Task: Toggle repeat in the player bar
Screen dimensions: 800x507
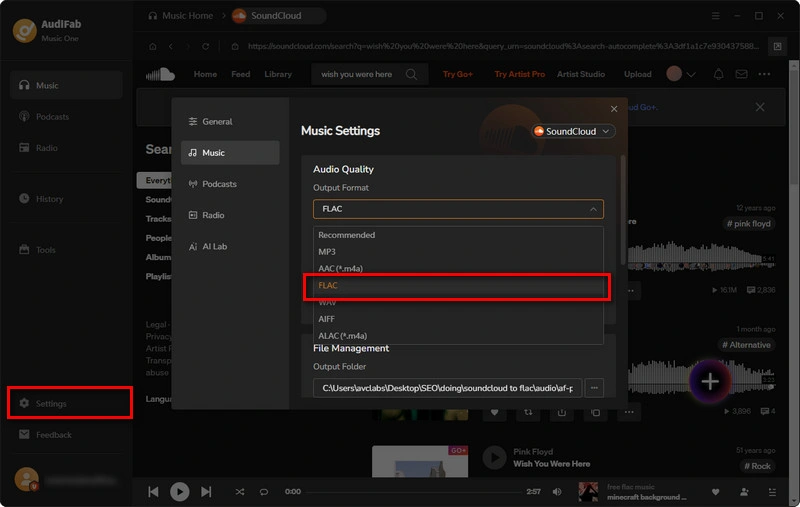Action: click(x=264, y=492)
